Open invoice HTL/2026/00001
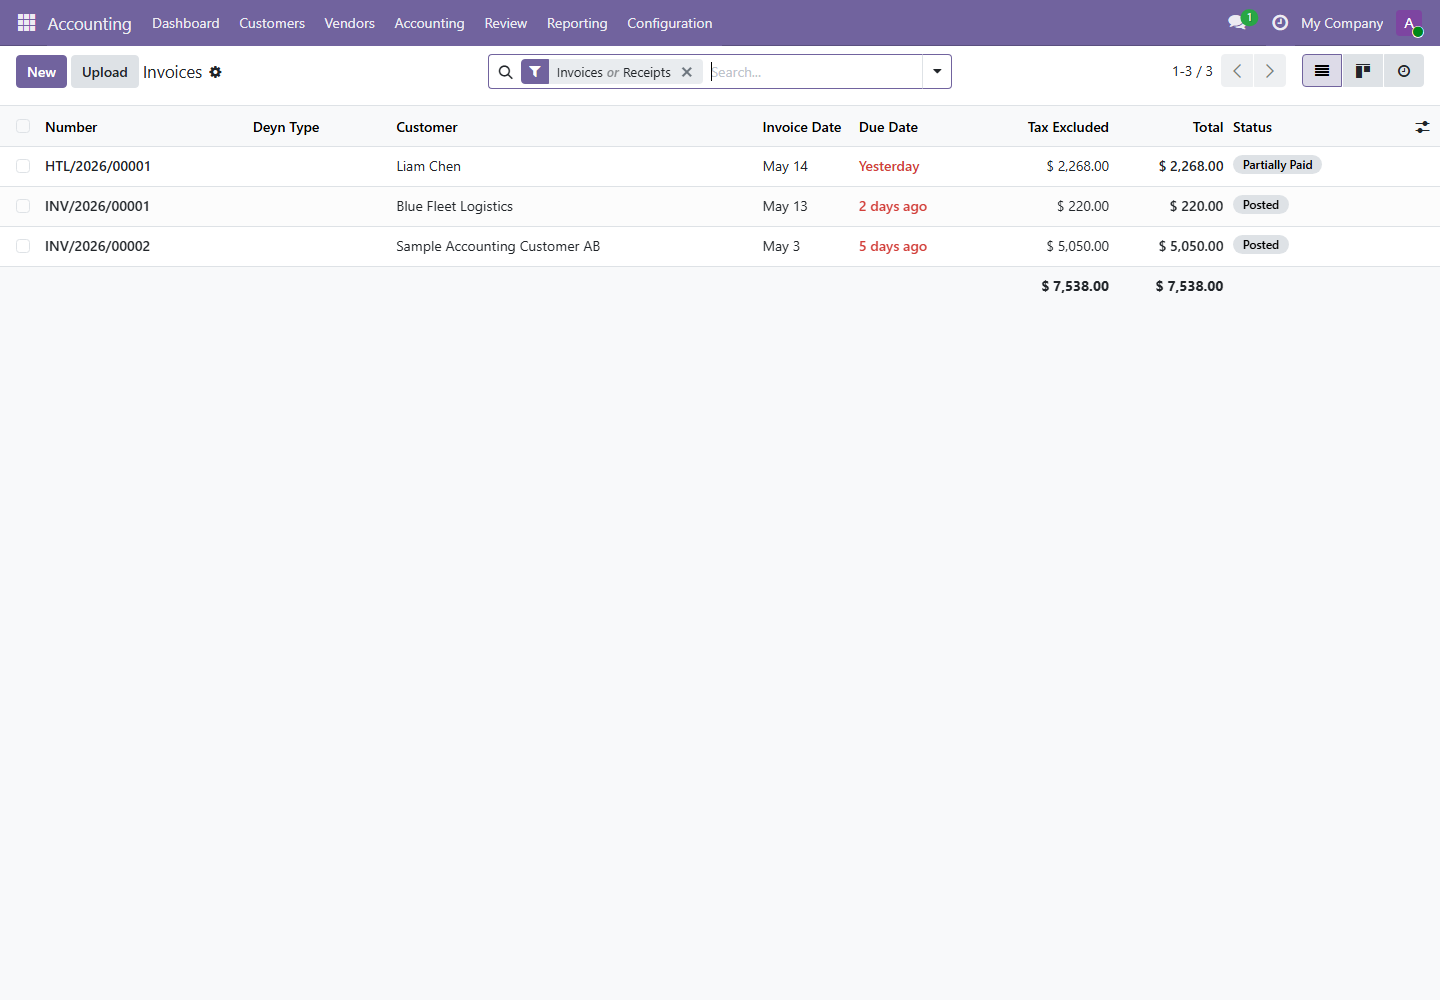 pos(98,166)
